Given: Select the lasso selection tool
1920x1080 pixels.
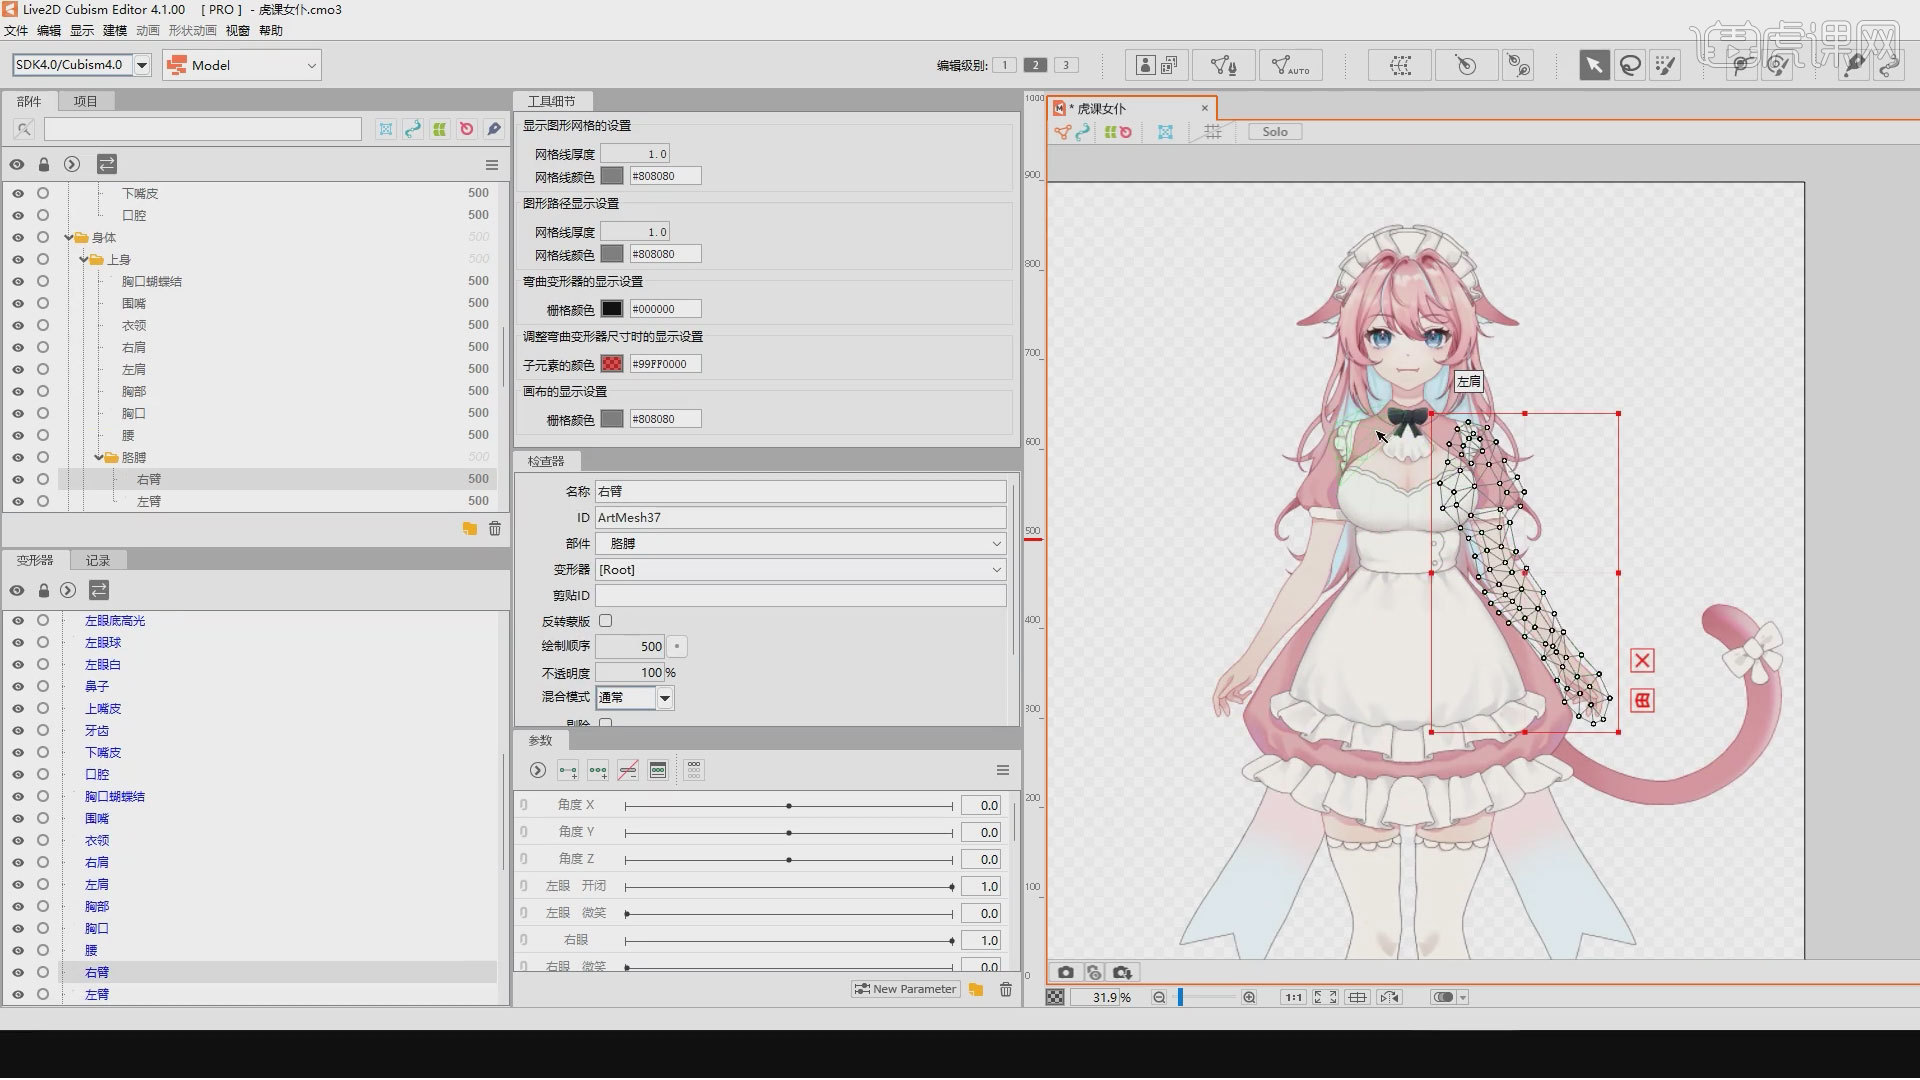Looking at the screenshot, I should point(1630,64).
